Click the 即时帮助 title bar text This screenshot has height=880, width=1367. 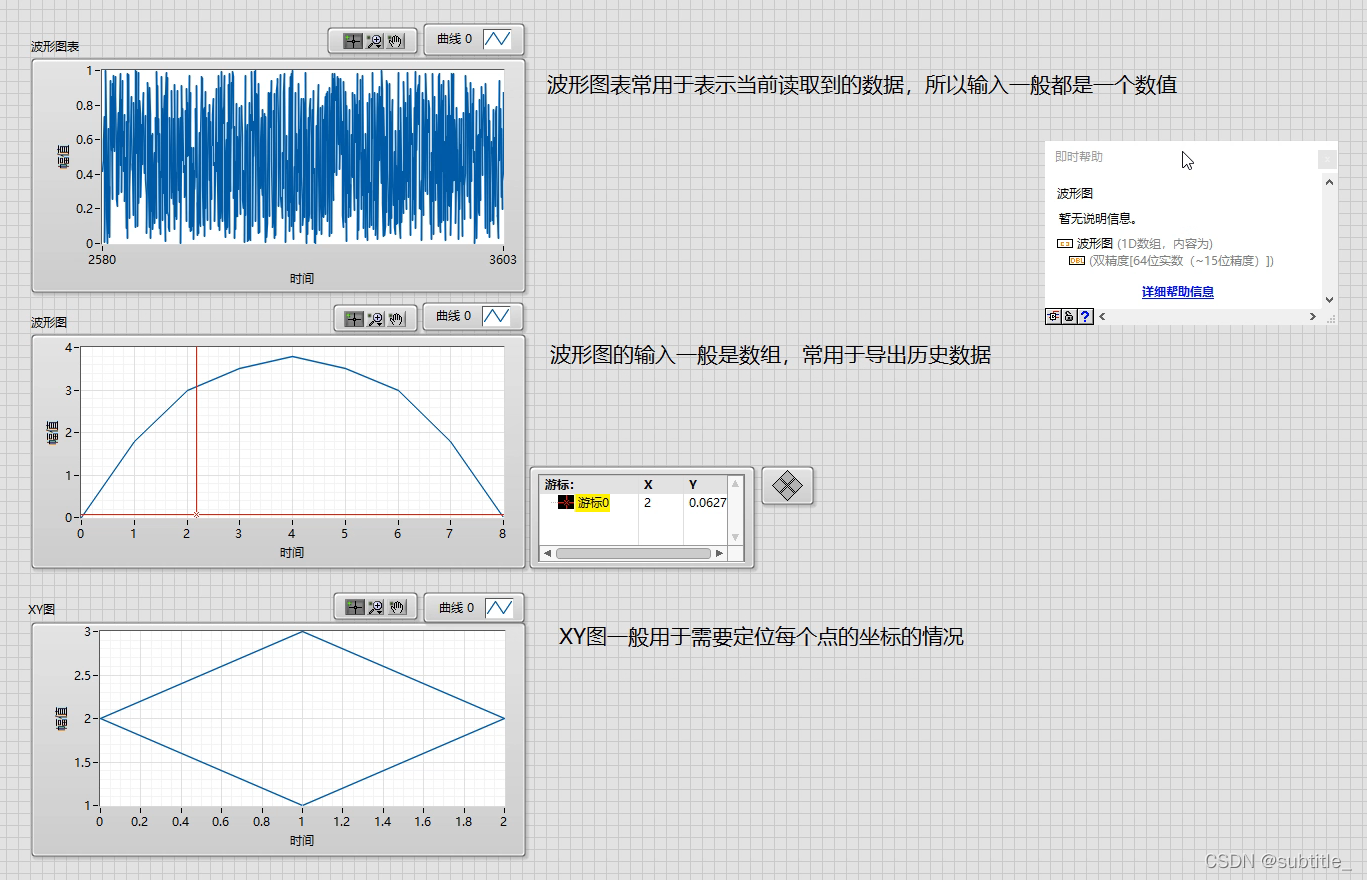pyautogui.click(x=1079, y=157)
